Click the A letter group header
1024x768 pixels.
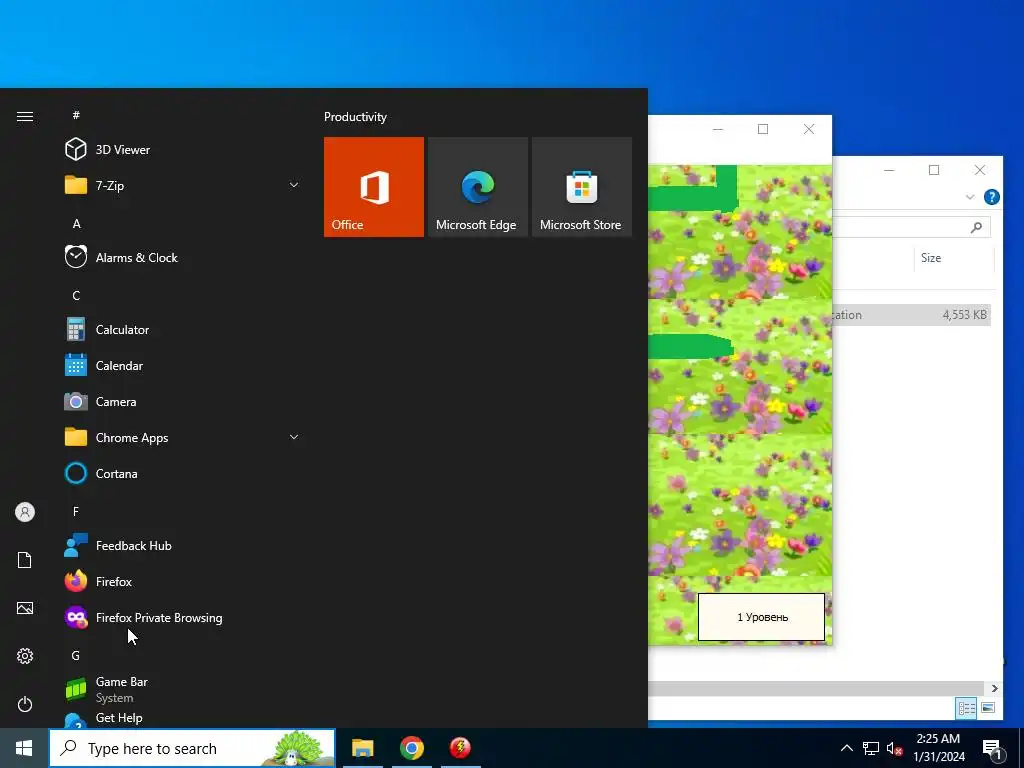click(x=76, y=223)
